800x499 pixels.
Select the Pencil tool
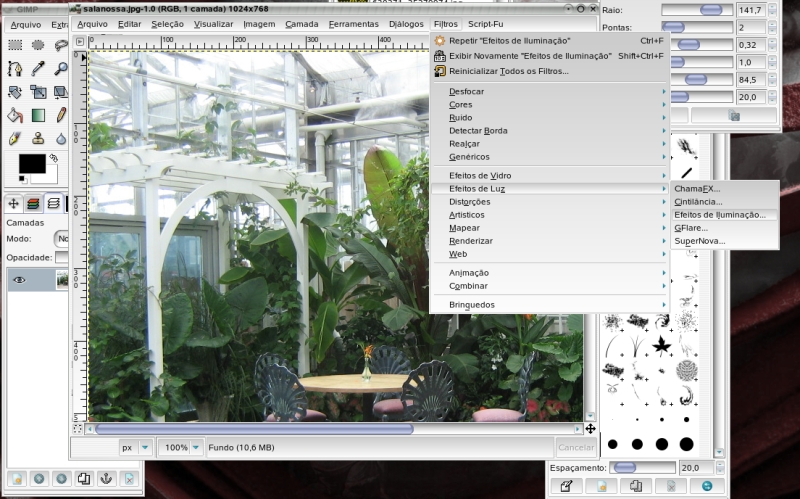pyautogui.click(x=61, y=115)
